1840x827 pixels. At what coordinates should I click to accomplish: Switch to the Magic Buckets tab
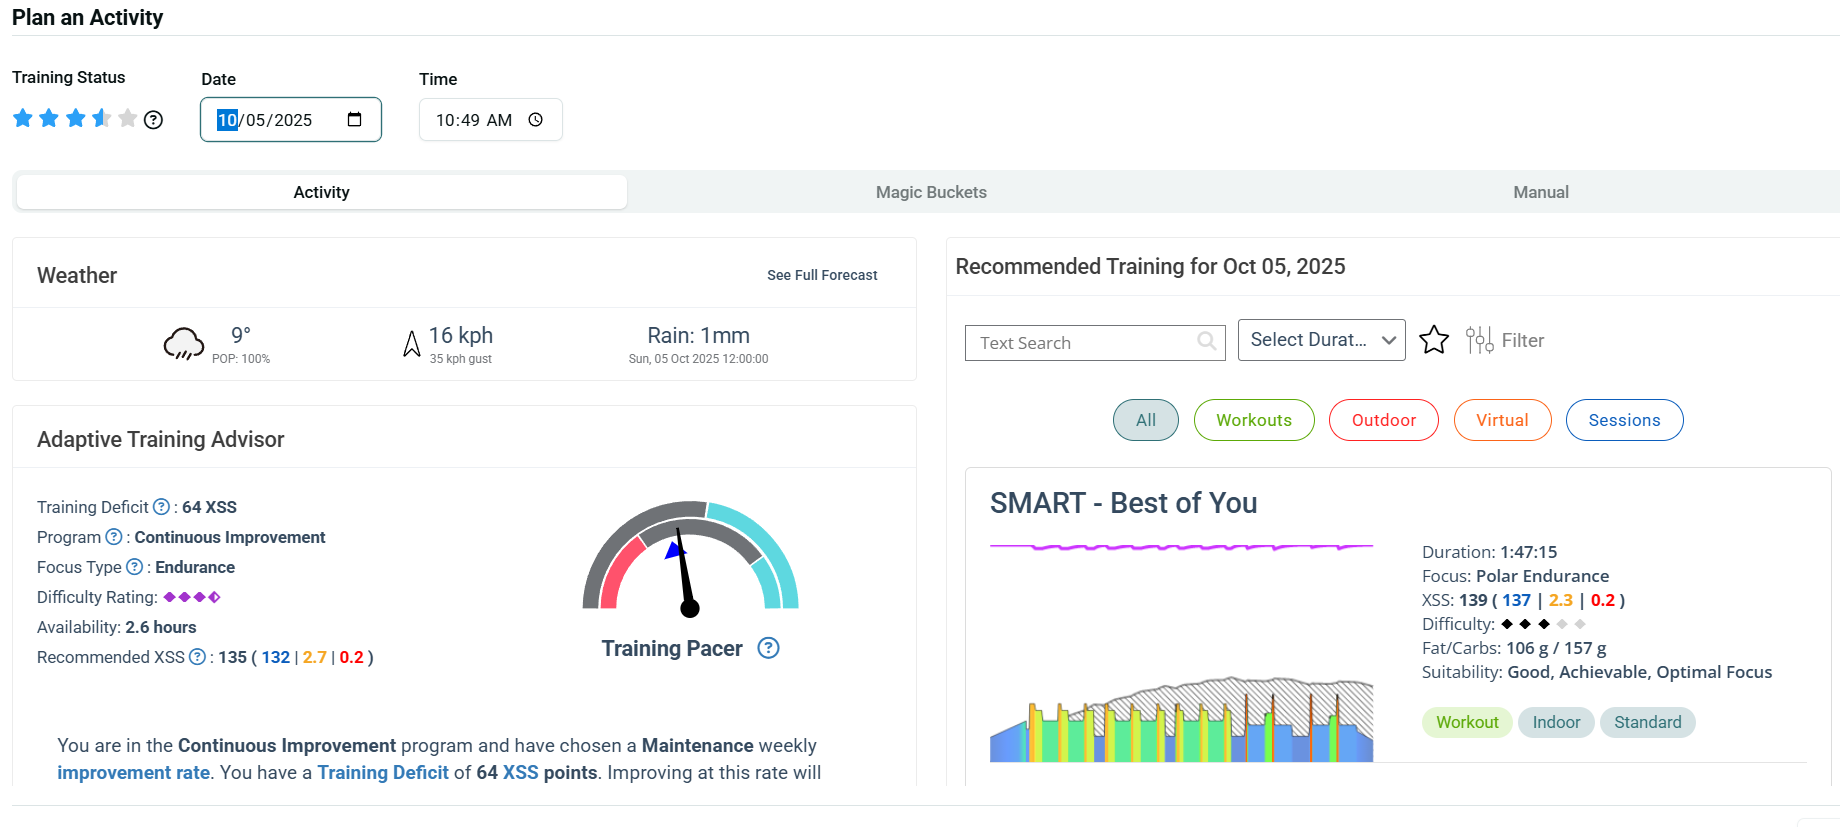pos(931,192)
